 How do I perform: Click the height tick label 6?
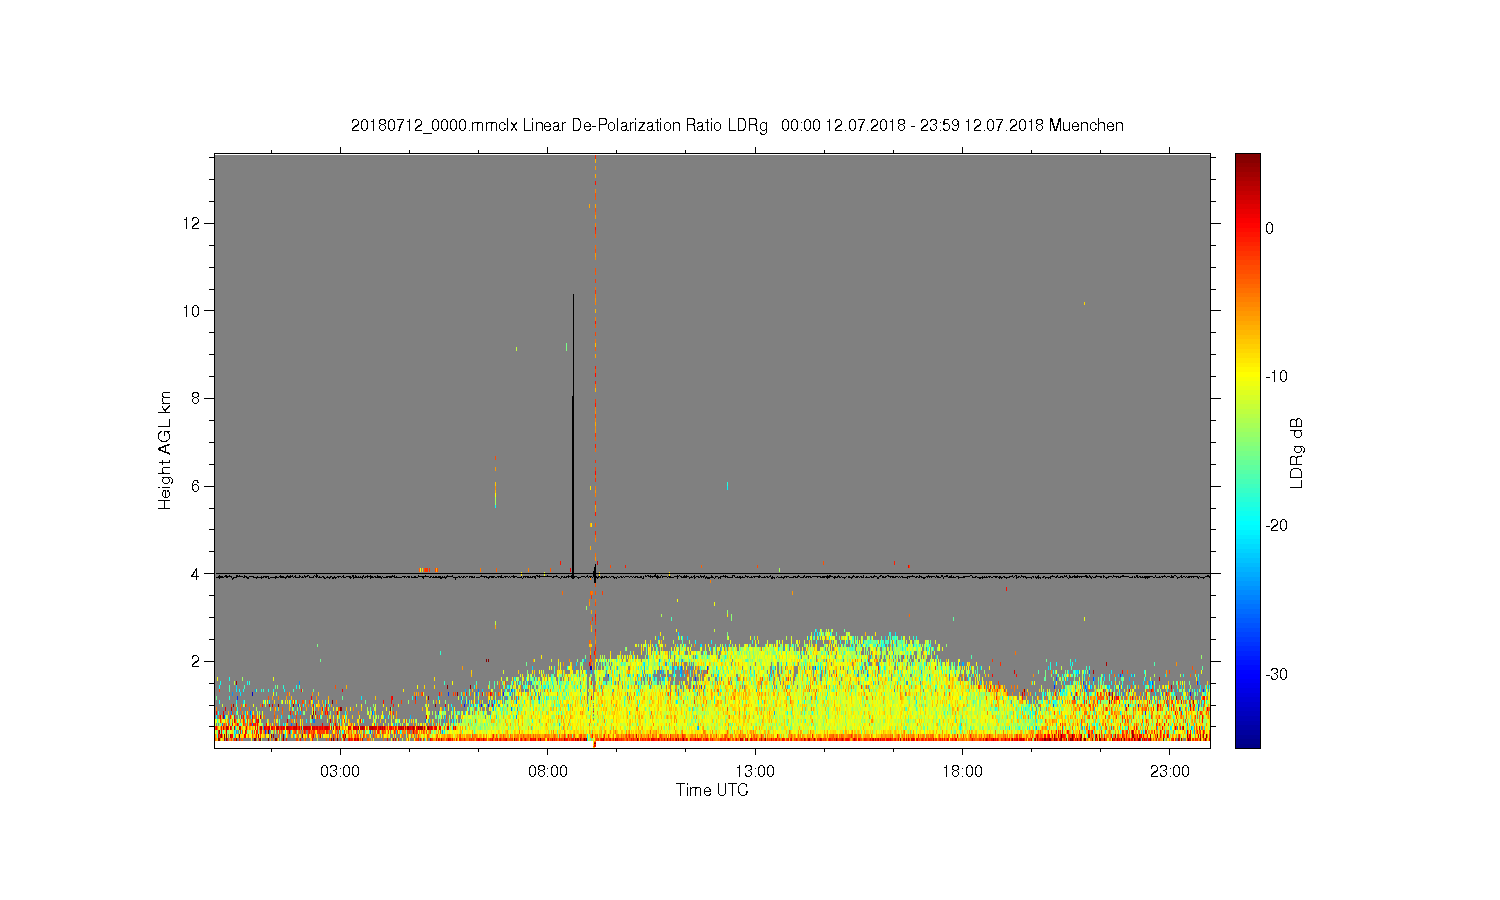click(x=195, y=486)
